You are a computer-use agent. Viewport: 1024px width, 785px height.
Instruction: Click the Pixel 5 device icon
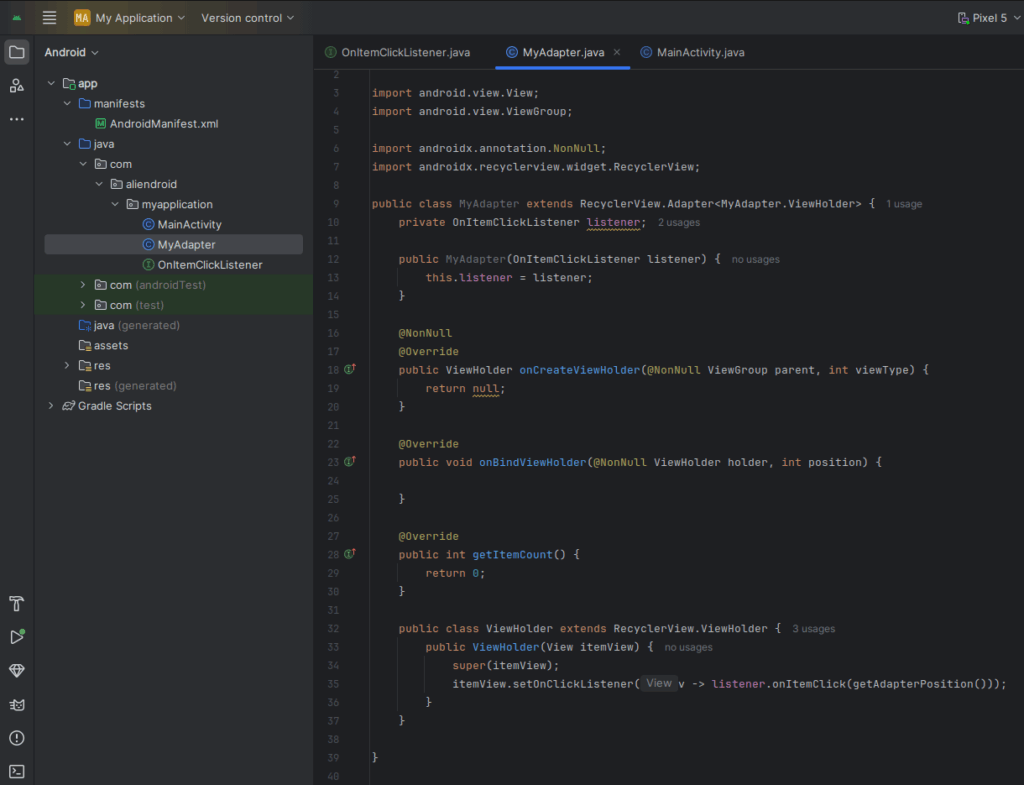963,18
